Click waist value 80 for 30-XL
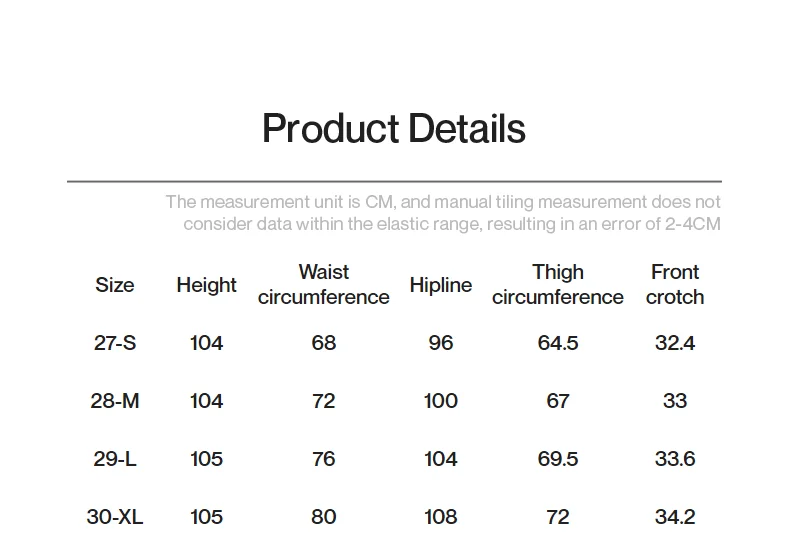Screen dimensions: 790x545 (323, 517)
